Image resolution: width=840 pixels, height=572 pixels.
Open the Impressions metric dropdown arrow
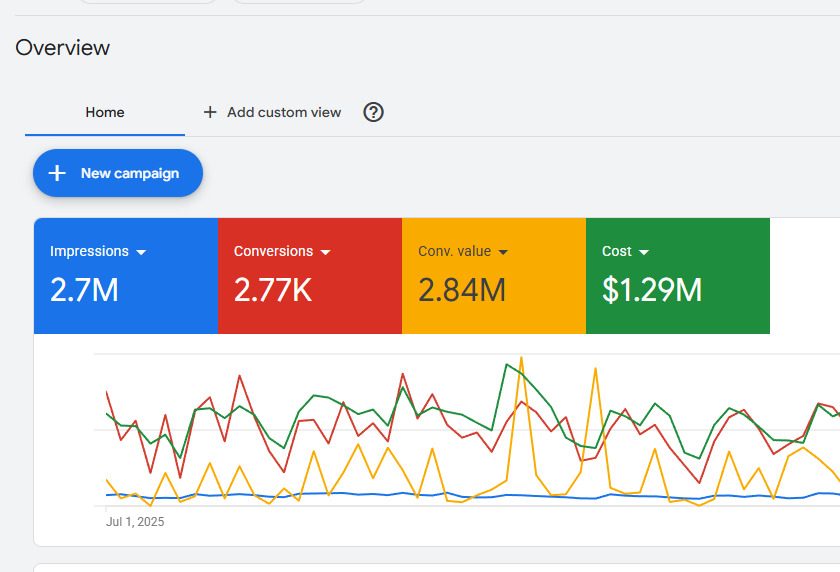pyautogui.click(x=141, y=252)
